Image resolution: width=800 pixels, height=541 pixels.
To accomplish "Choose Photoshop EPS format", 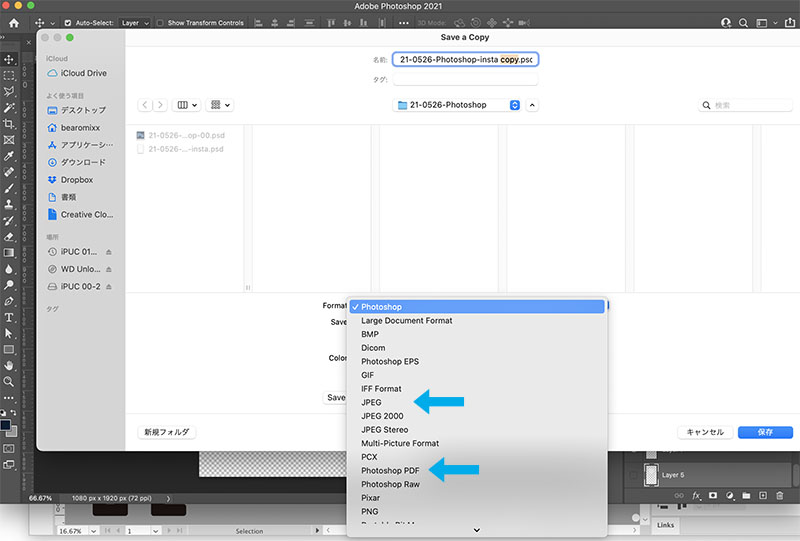I will 390,361.
